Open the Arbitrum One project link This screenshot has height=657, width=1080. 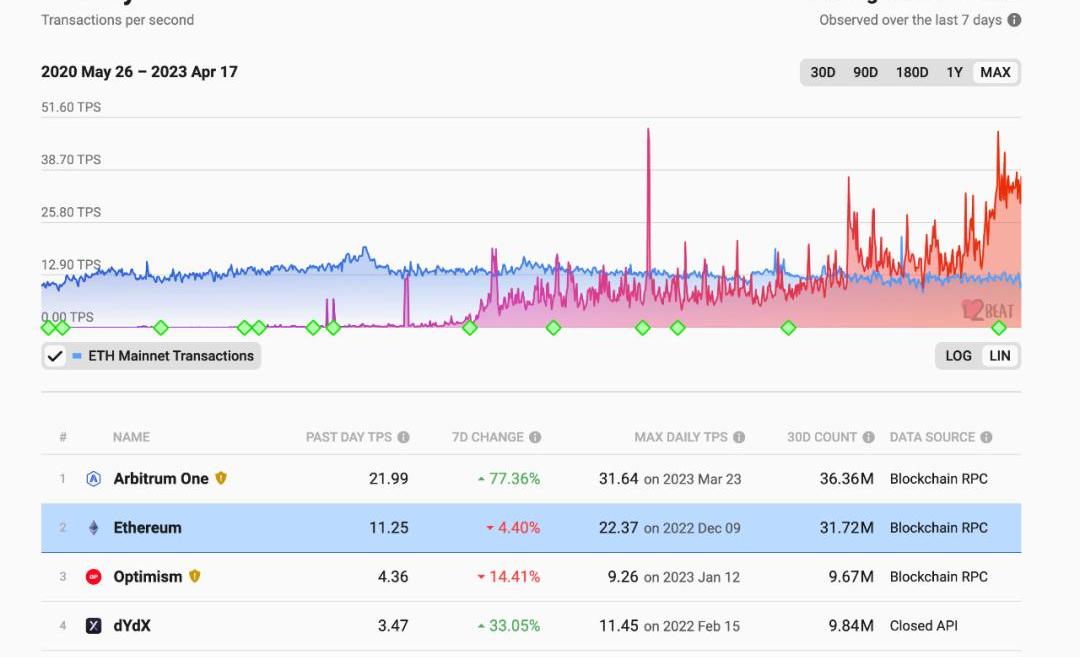coord(160,479)
